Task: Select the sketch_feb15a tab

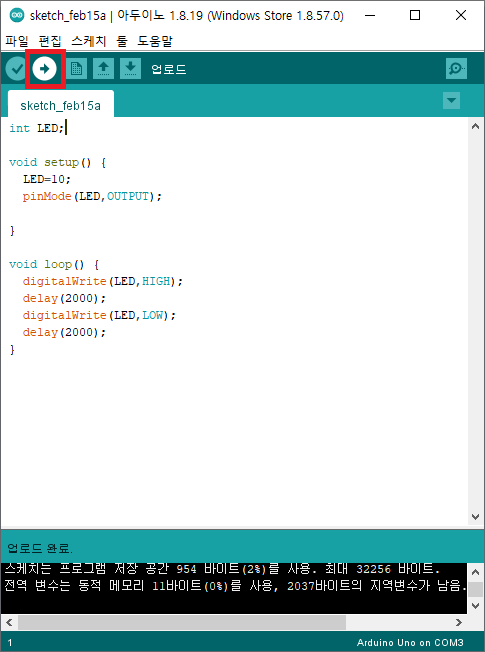Action: (61, 106)
